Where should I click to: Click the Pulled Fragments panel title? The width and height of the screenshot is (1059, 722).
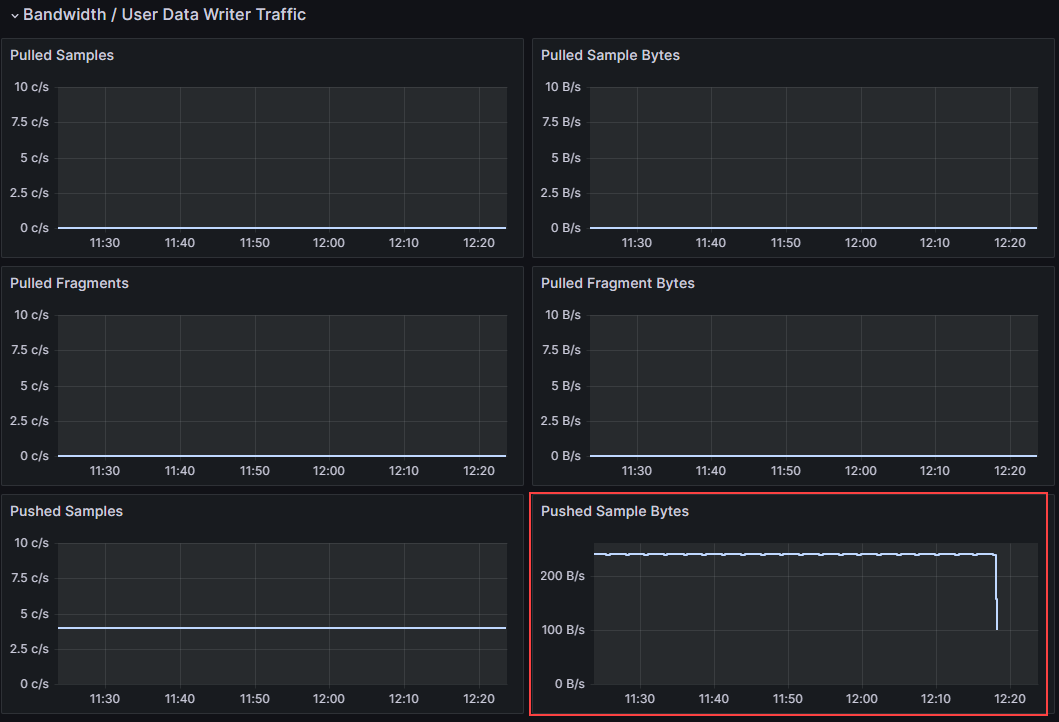click(x=68, y=283)
